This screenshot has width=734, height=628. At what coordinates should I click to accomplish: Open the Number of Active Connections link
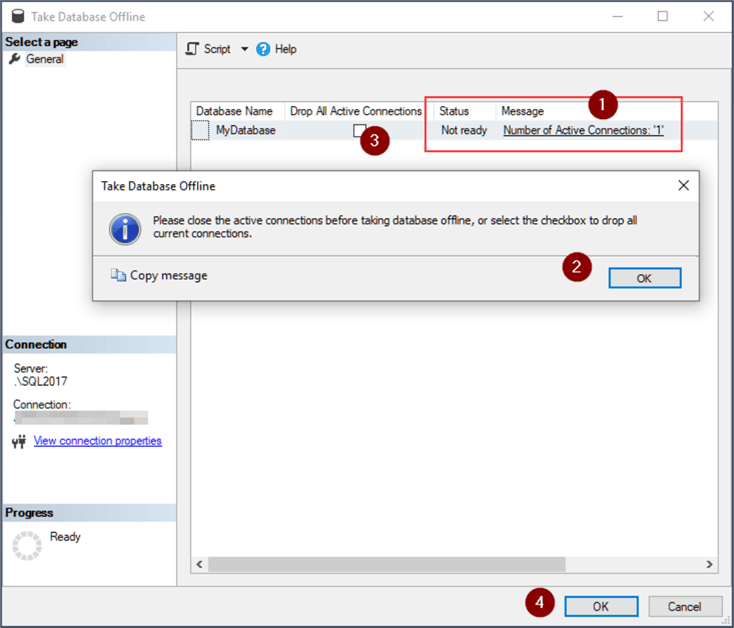(x=583, y=130)
